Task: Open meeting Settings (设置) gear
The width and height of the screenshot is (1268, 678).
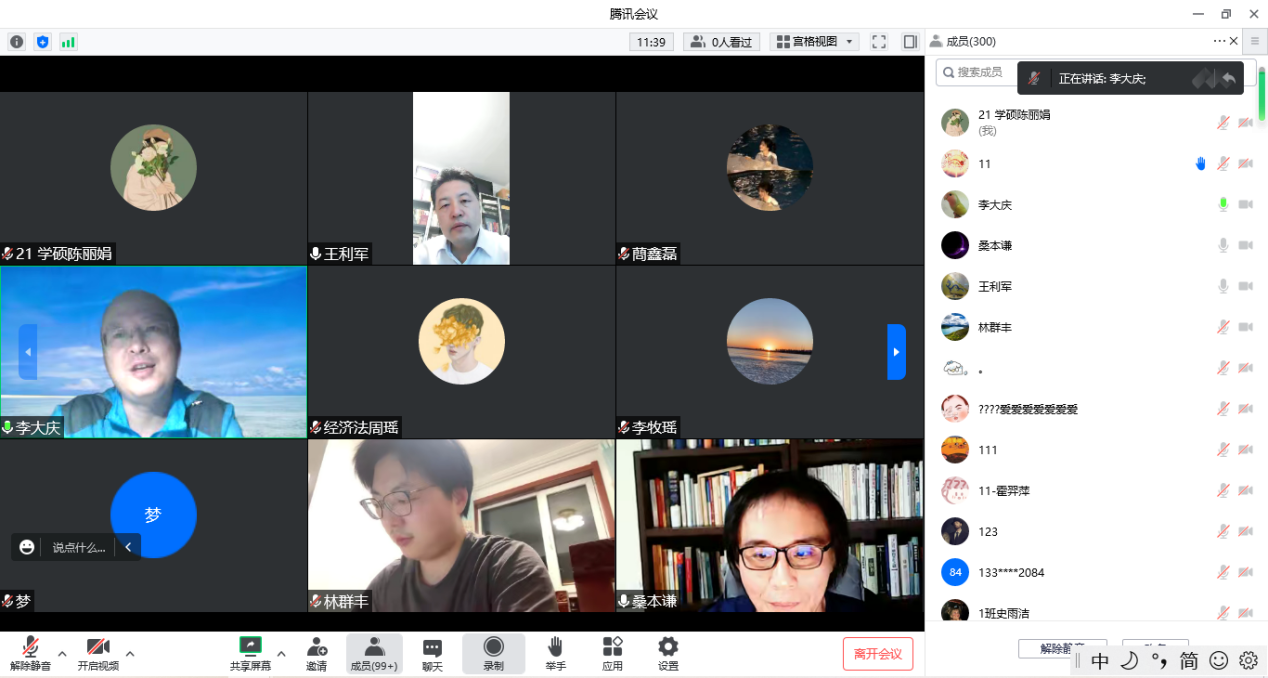Action: coord(668,652)
